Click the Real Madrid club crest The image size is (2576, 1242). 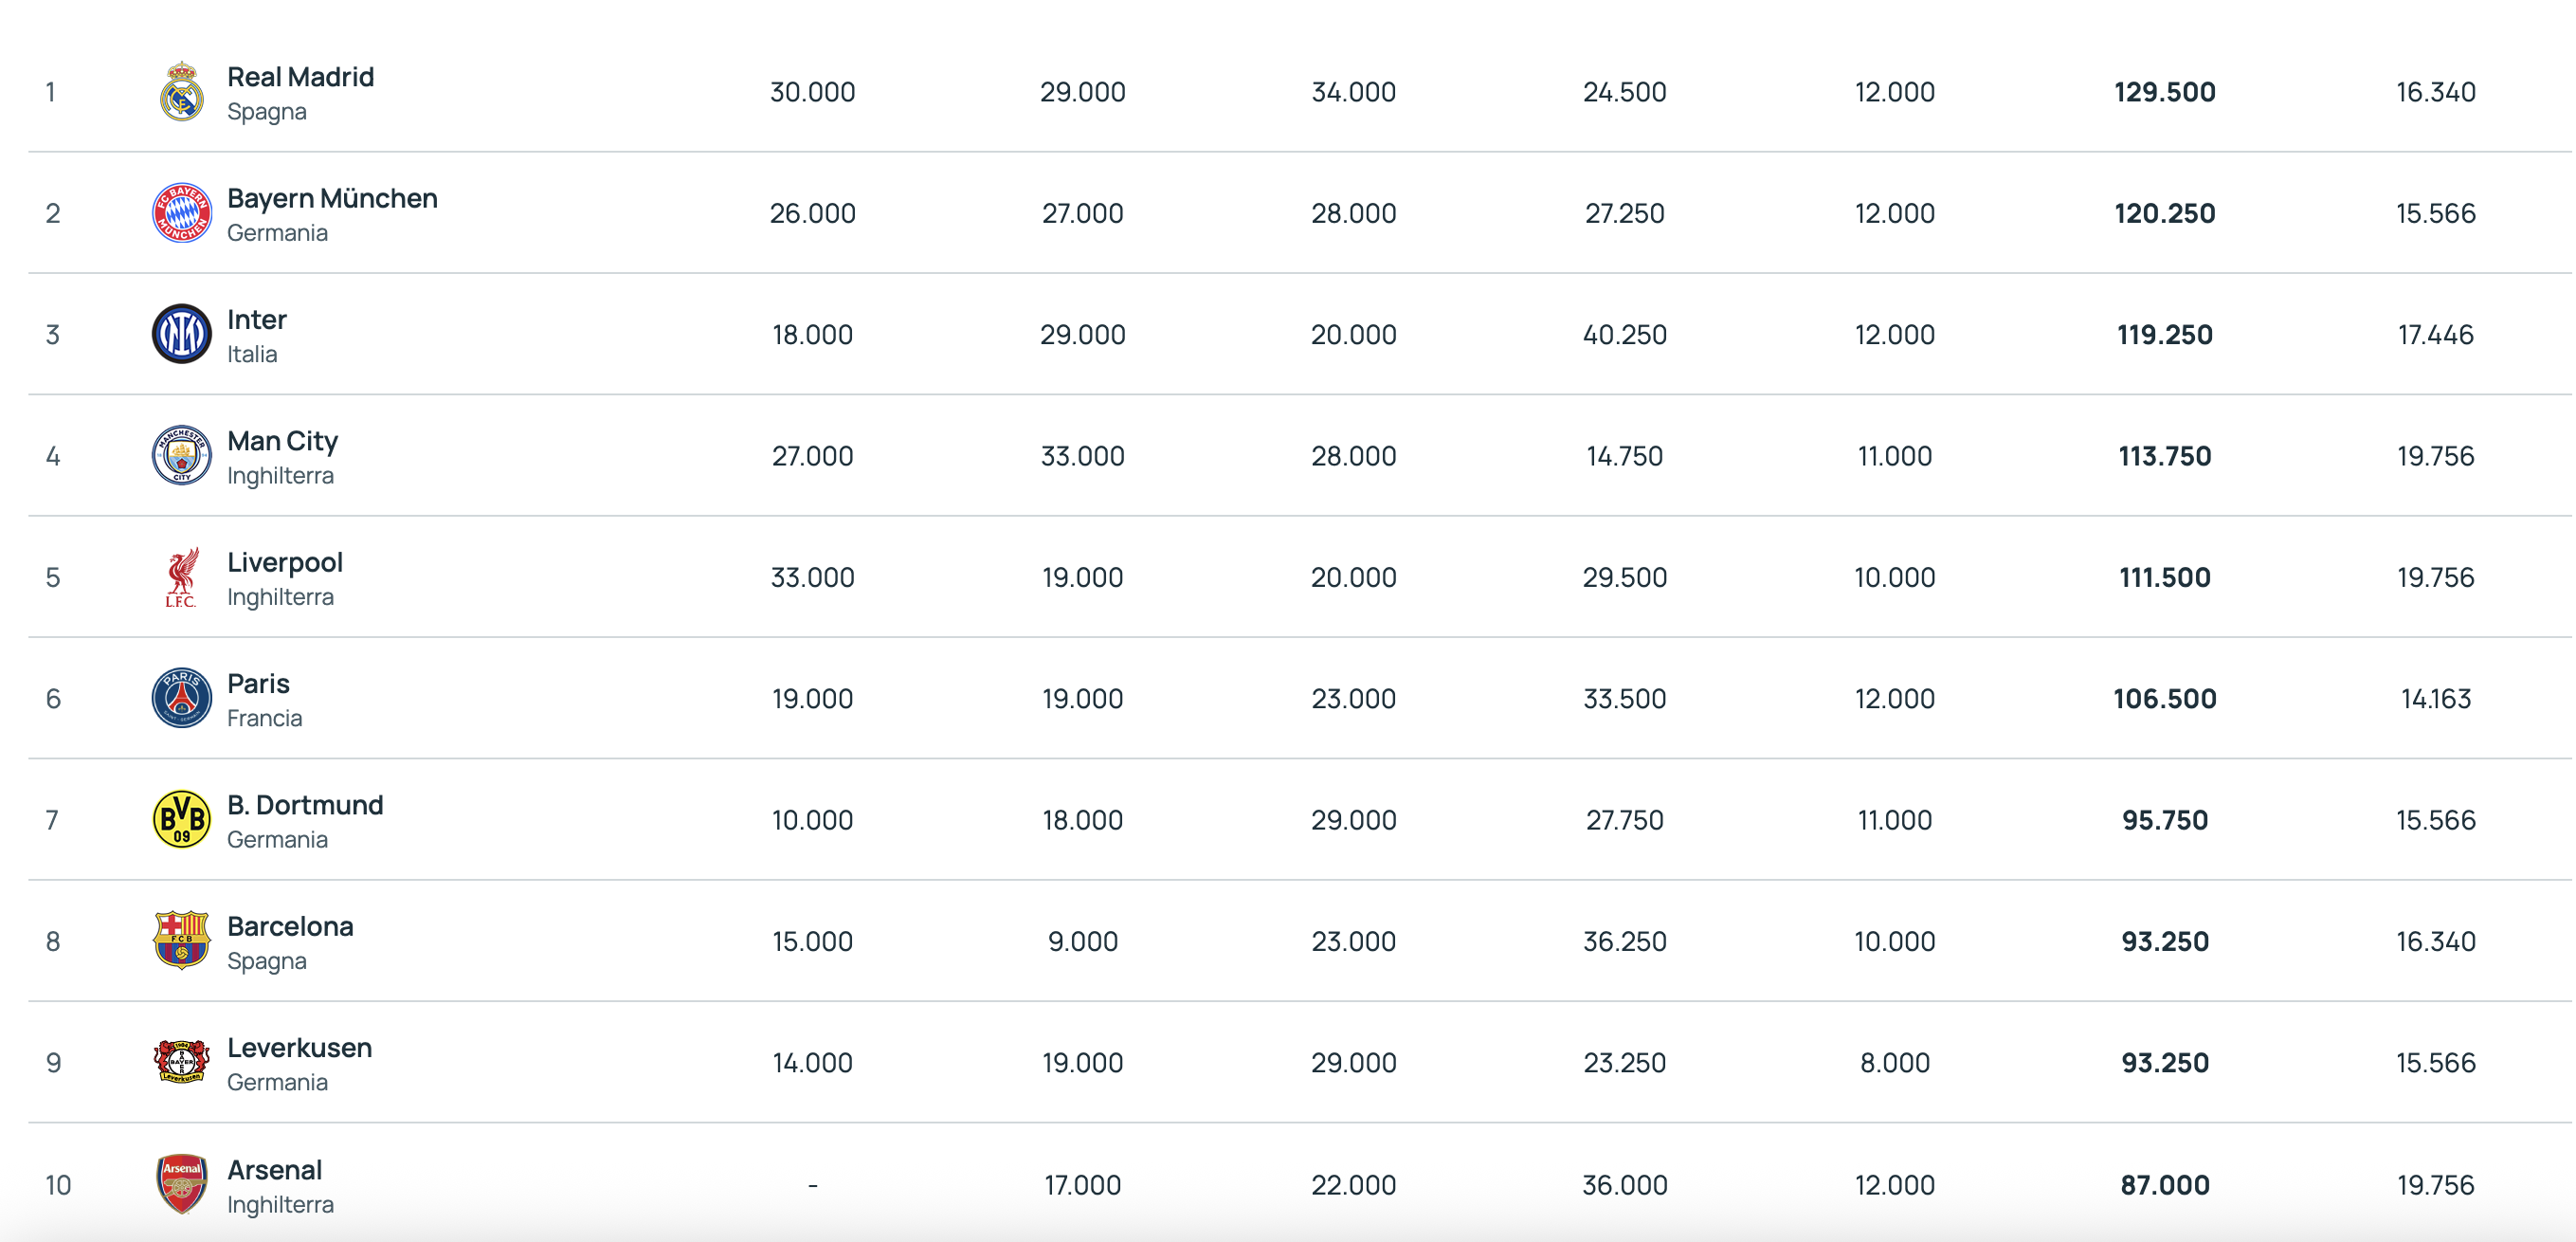[x=181, y=92]
